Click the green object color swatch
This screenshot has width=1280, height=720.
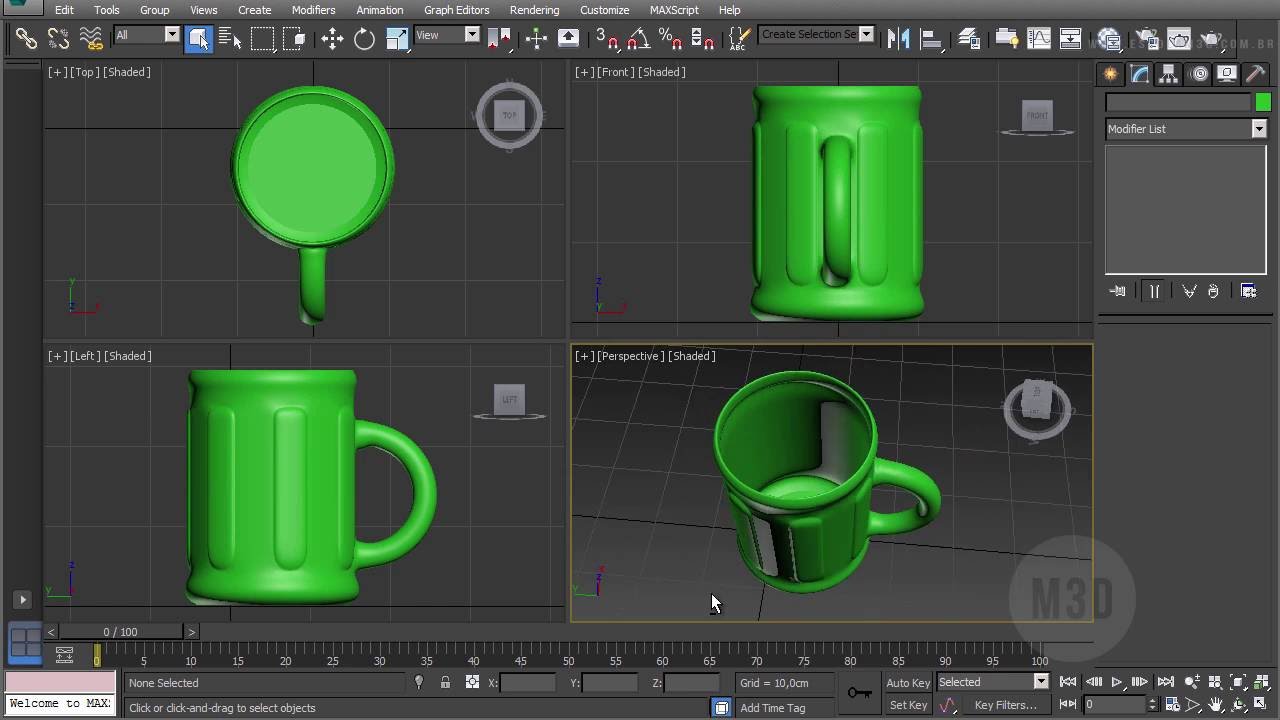(1263, 102)
